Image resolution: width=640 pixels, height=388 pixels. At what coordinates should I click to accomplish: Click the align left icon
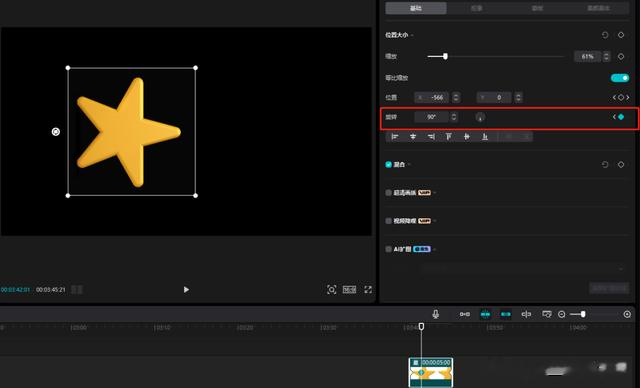click(395, 137)
